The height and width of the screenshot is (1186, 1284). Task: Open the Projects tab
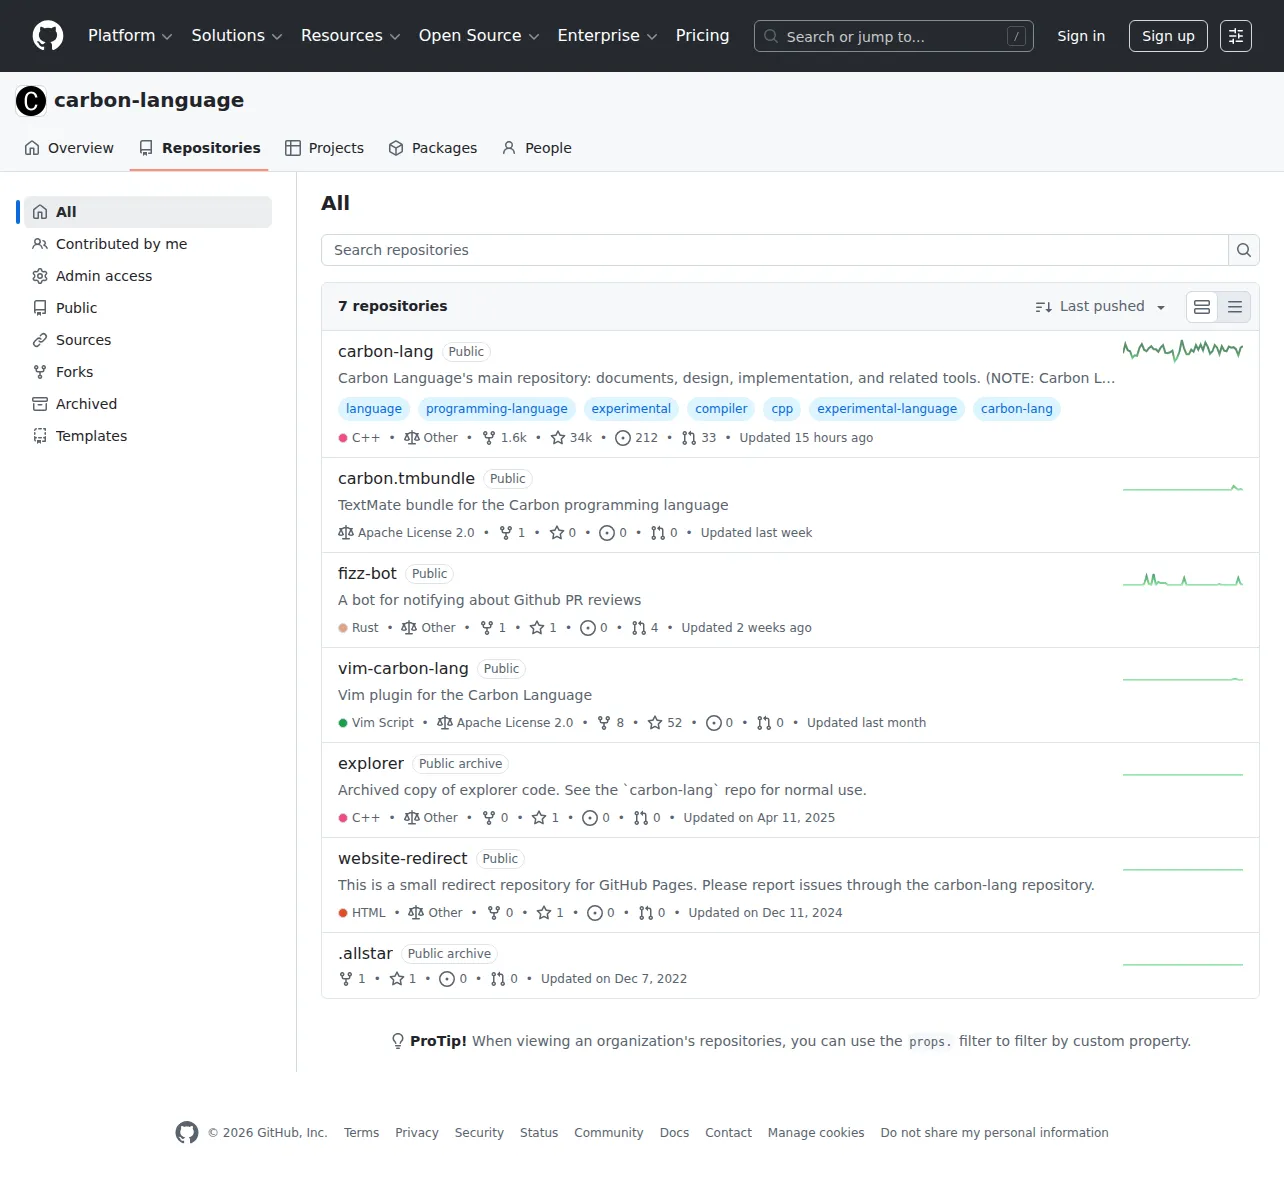[324, 148]
